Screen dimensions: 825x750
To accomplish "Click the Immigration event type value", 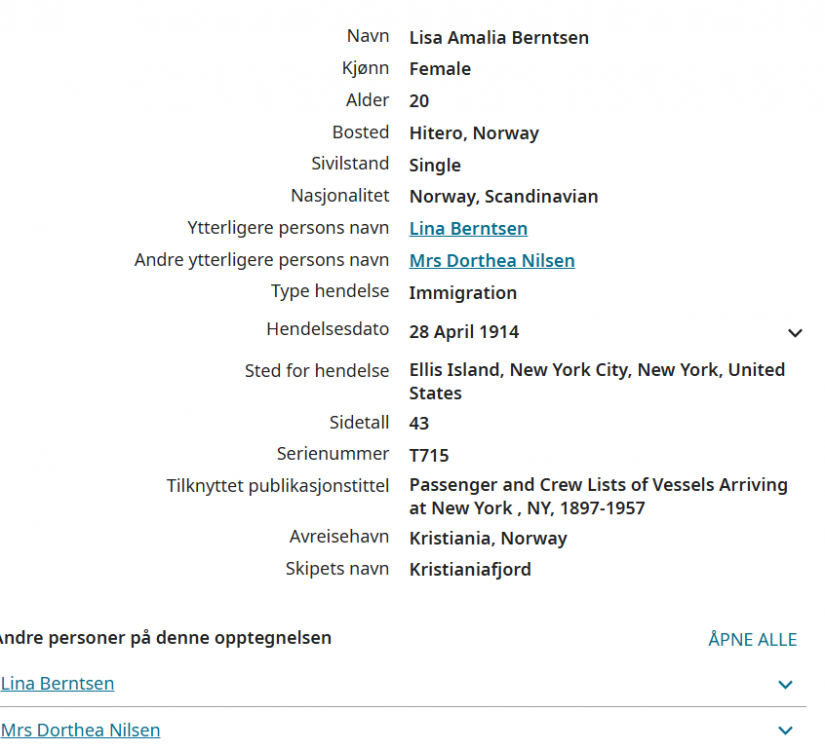I will tap(463, 293).
